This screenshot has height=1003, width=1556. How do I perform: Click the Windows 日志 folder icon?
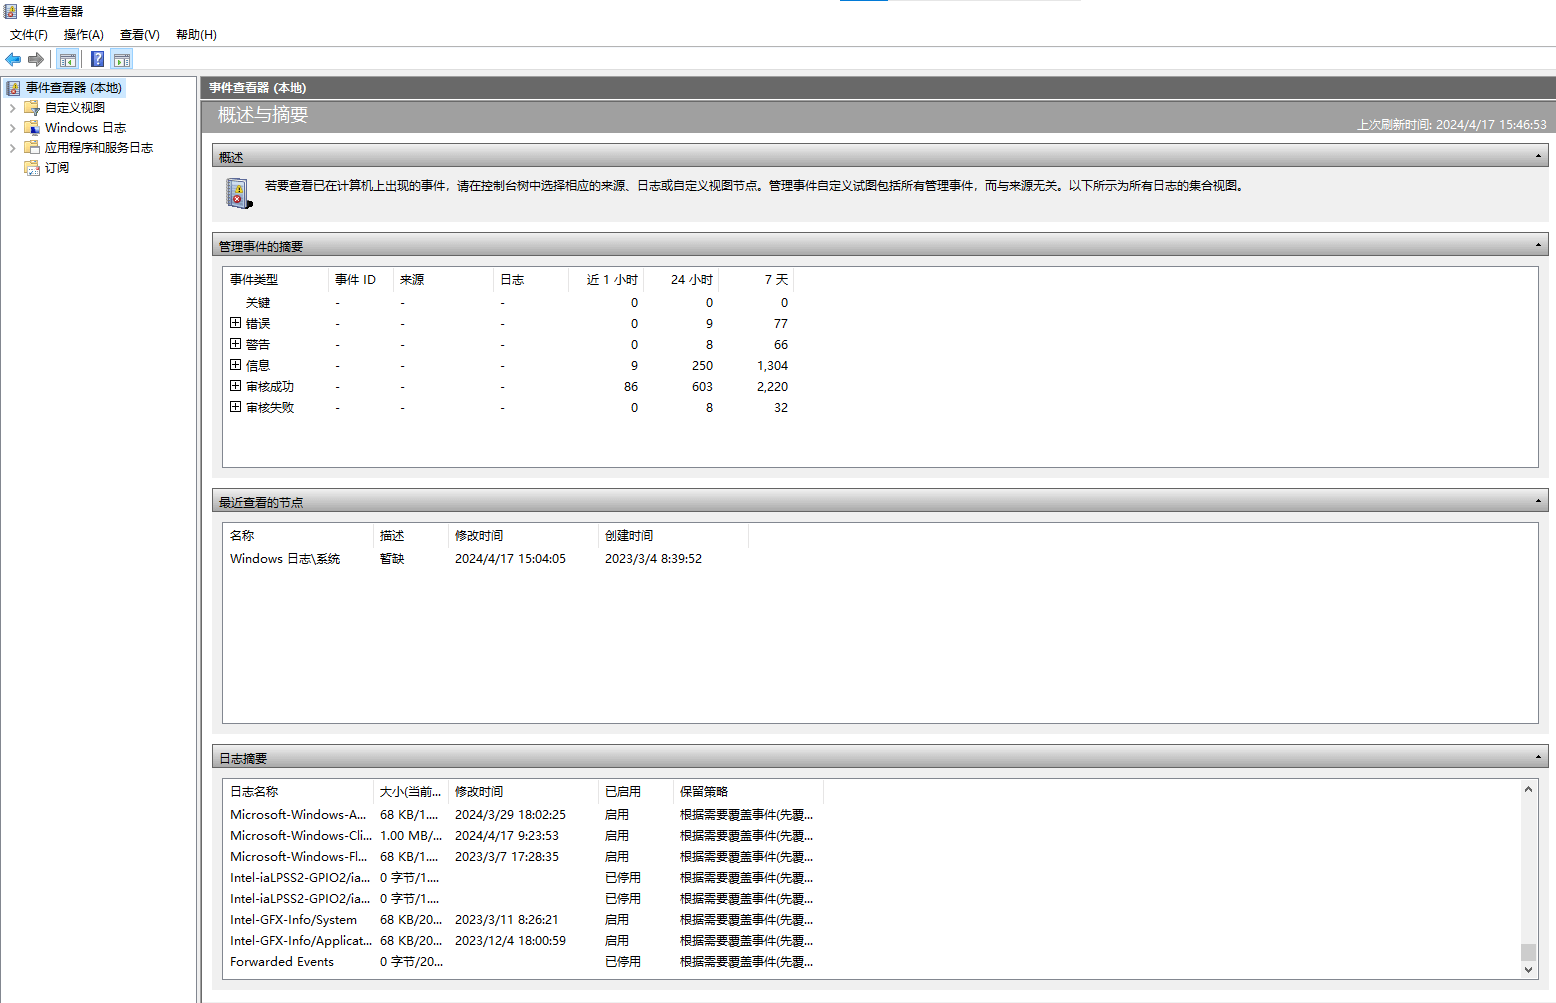(x=32, y=128)
